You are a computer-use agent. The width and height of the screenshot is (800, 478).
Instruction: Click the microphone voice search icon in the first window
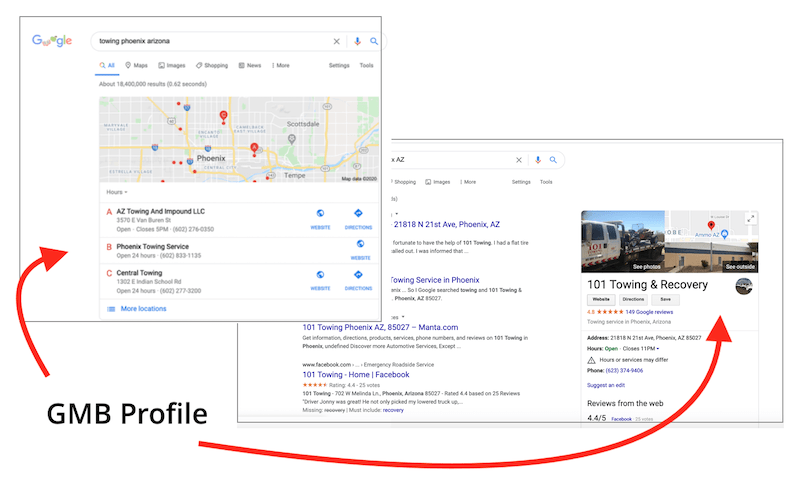click(357, 41)
